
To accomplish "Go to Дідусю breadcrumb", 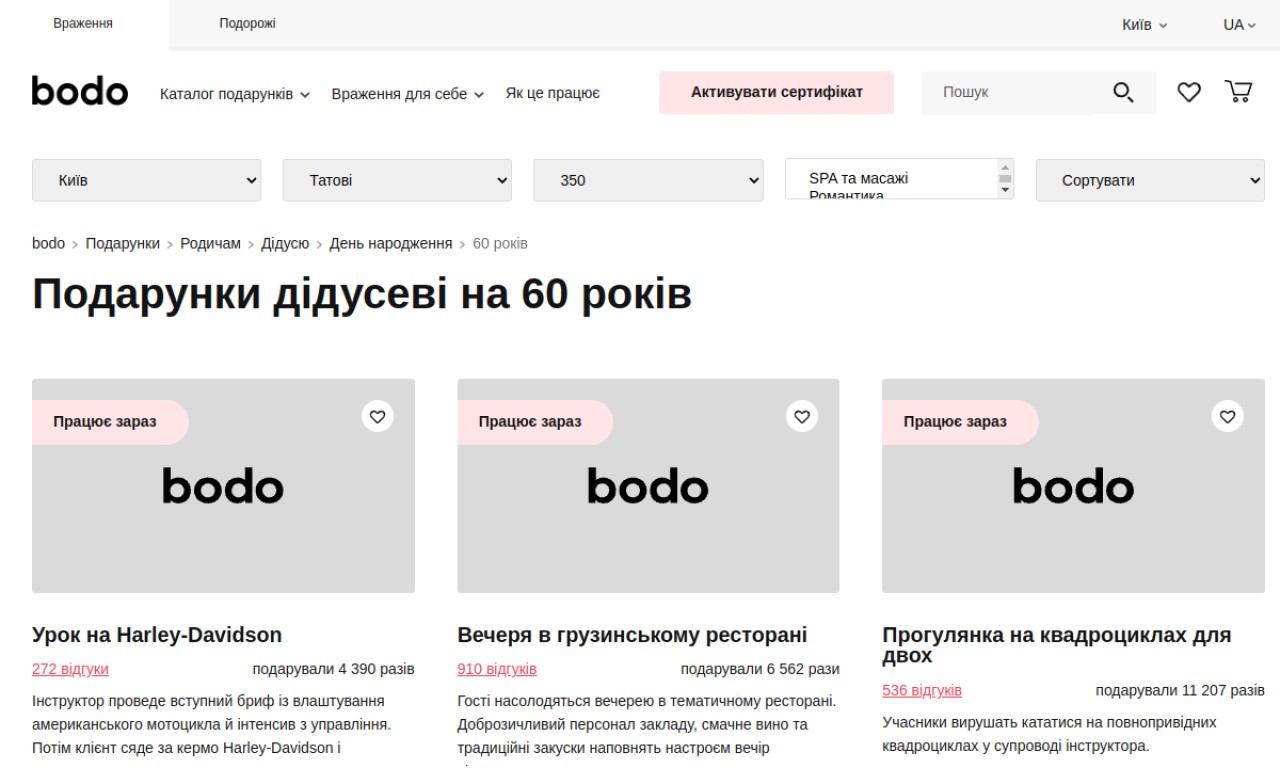I will (285, 243).
